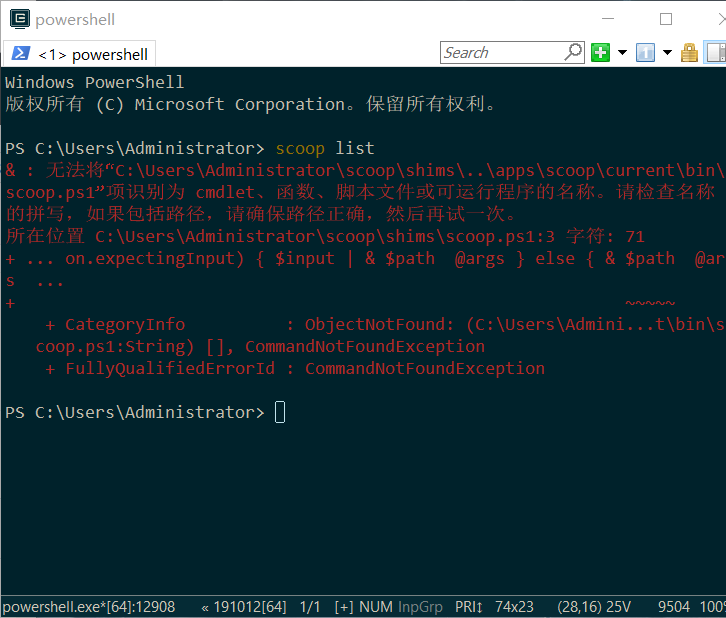The width and height of the screenshot is (726, 618).
Task: Click the 1/1 console count in status bar
Action: (x=310, y=606)
